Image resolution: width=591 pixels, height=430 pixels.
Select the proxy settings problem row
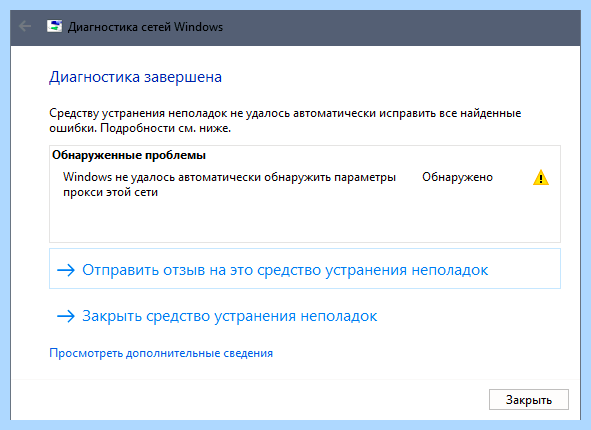coord(305,185)
